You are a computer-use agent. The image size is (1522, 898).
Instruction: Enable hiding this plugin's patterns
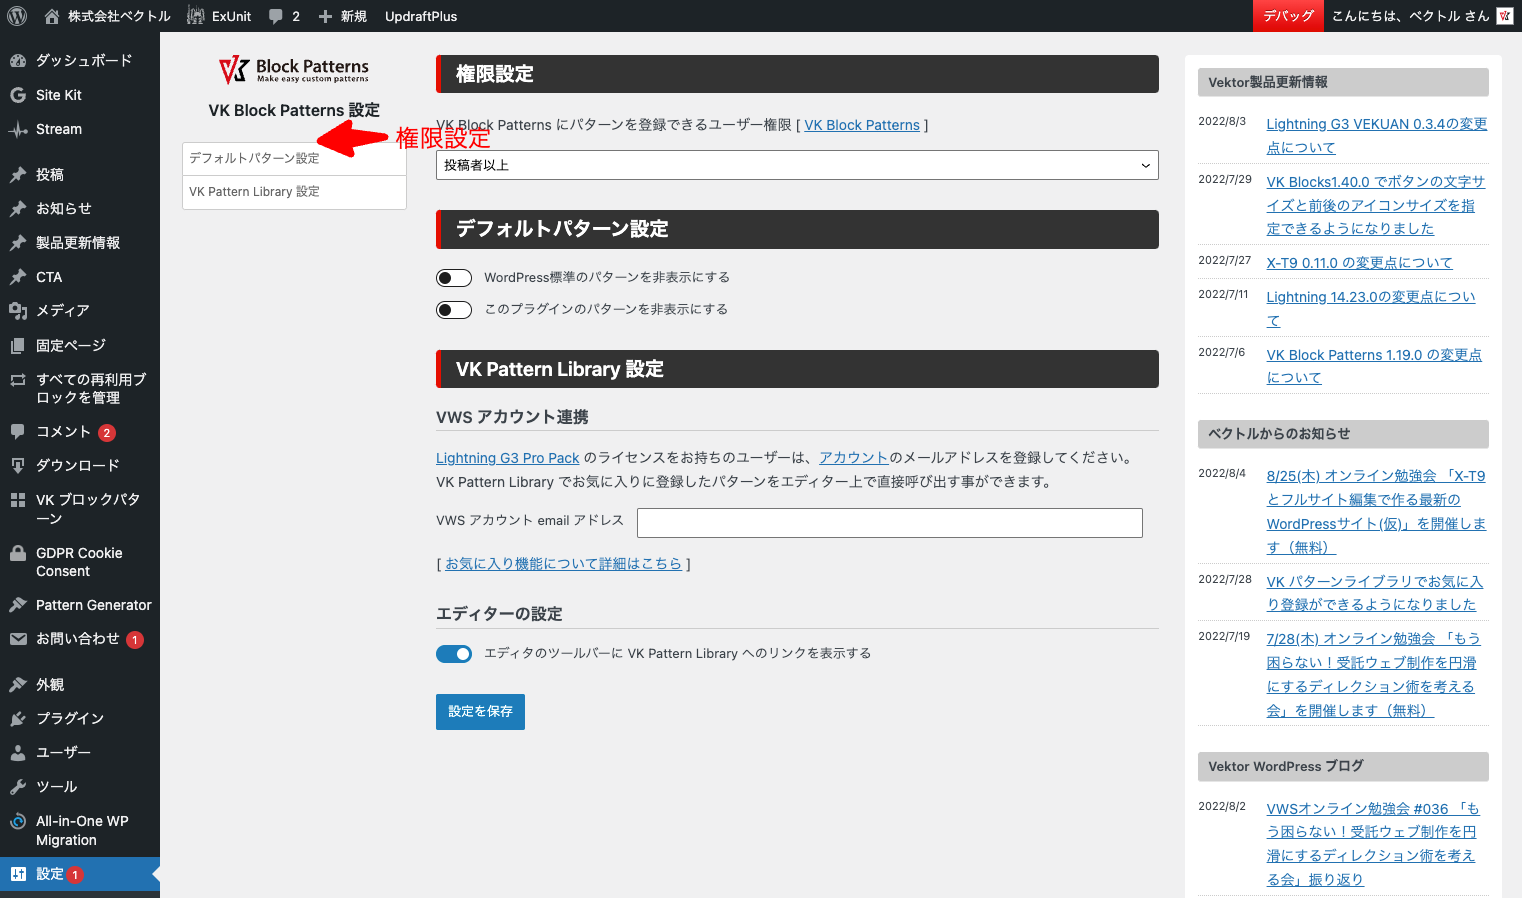pyautogui.click(x=454, y=309)
